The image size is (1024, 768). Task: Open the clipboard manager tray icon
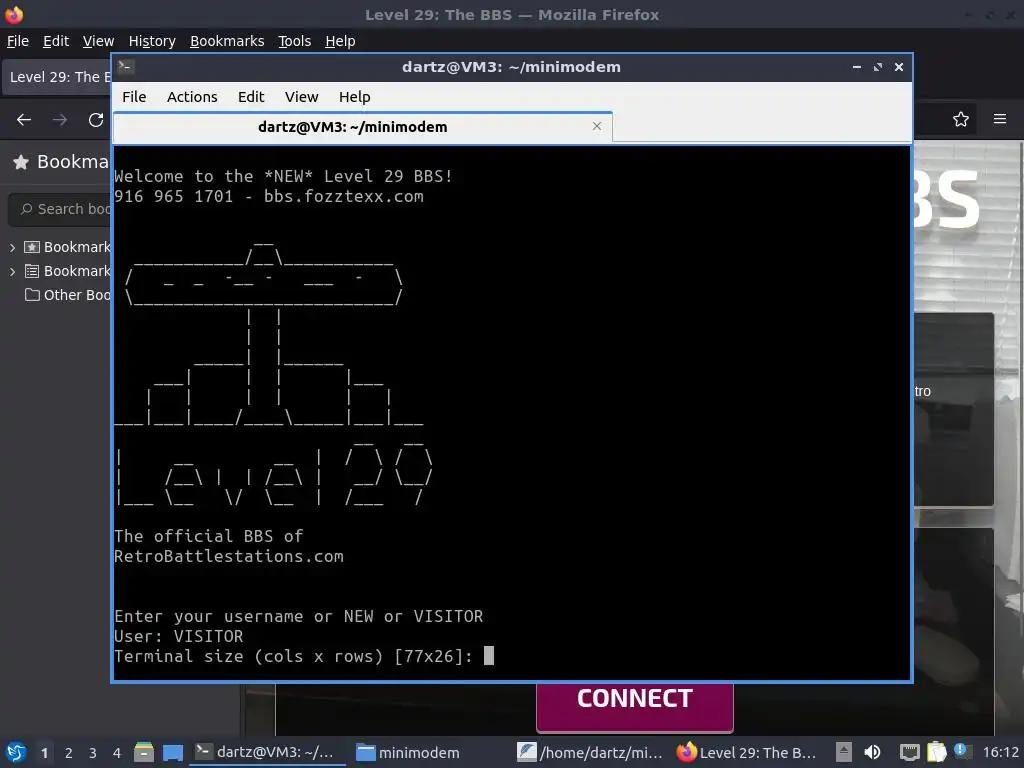tap(936, 752)
